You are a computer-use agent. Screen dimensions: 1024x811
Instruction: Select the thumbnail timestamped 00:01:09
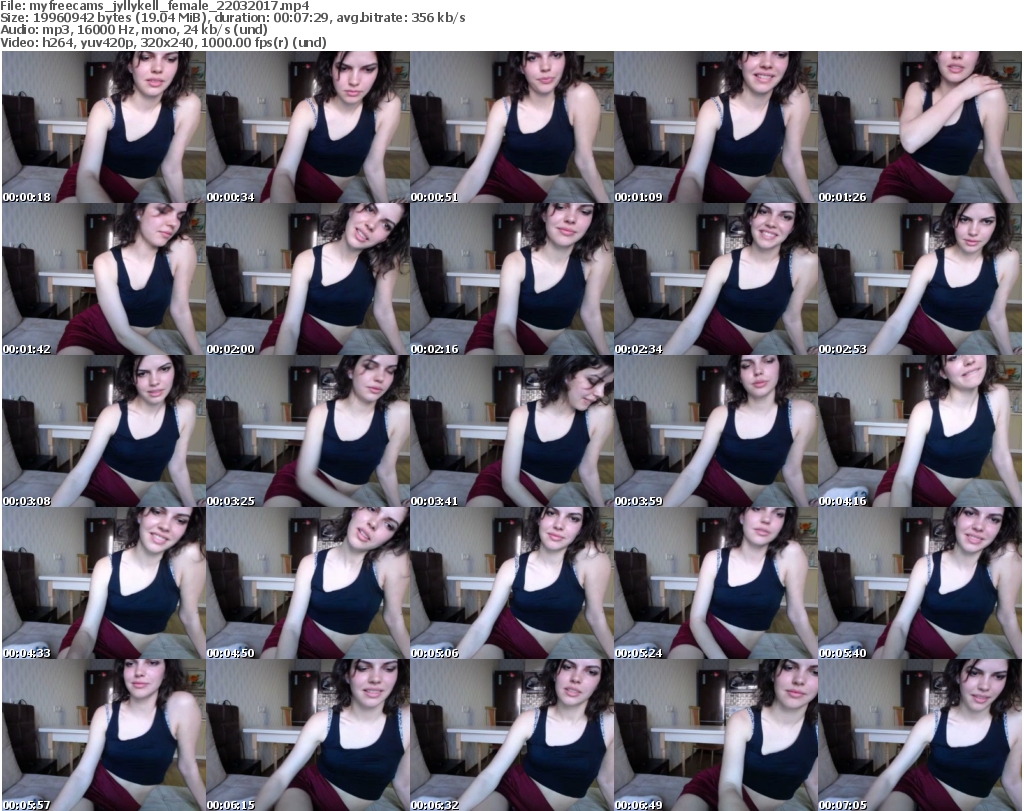tap(716, 127)
